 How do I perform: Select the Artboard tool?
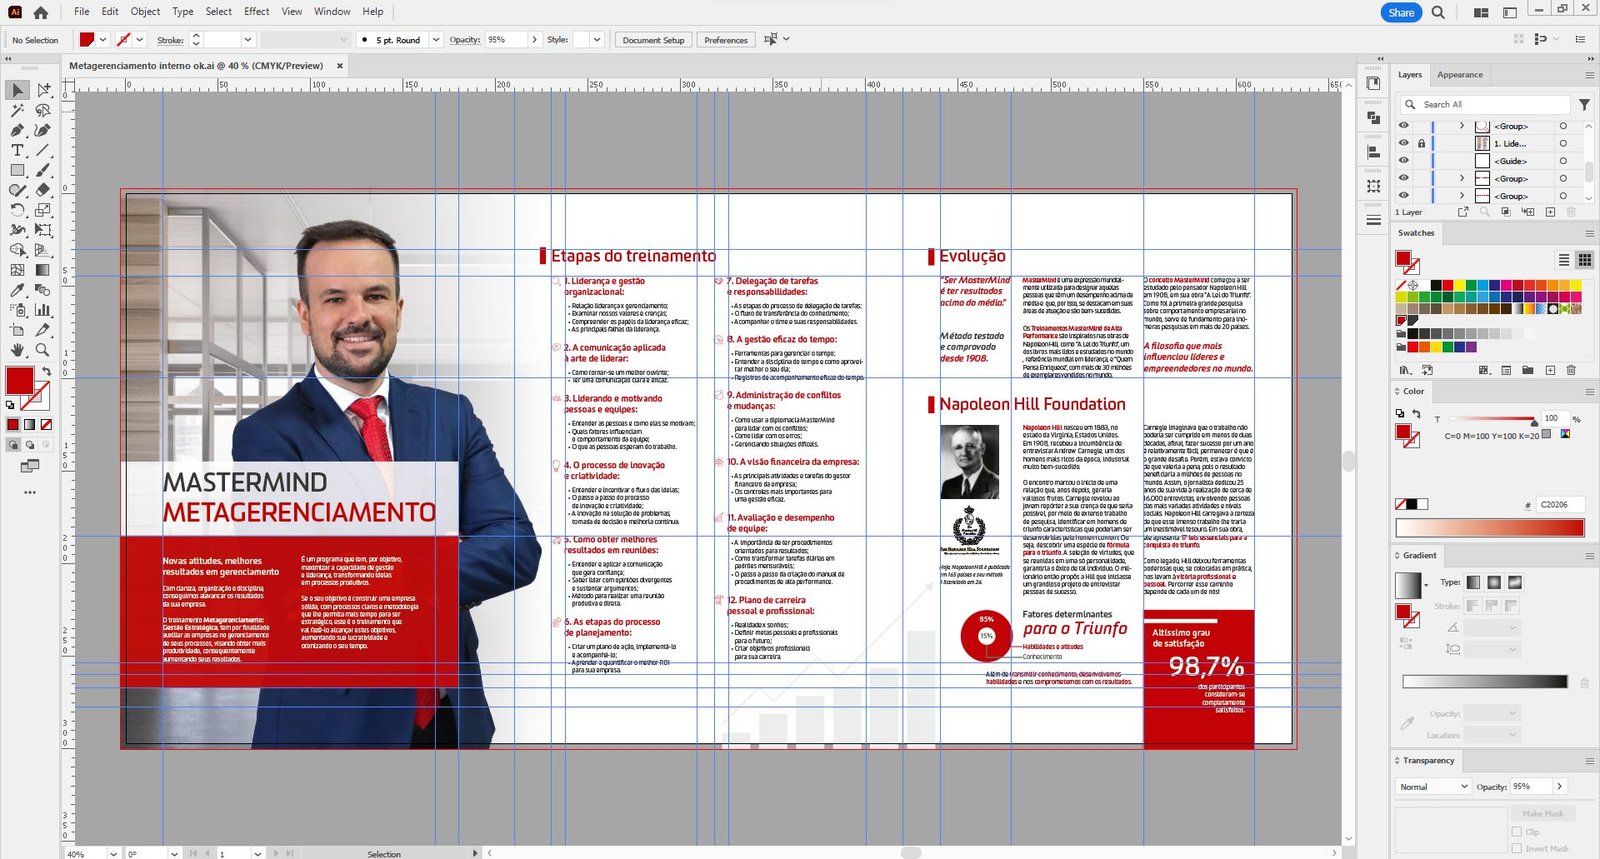[18, 330]
